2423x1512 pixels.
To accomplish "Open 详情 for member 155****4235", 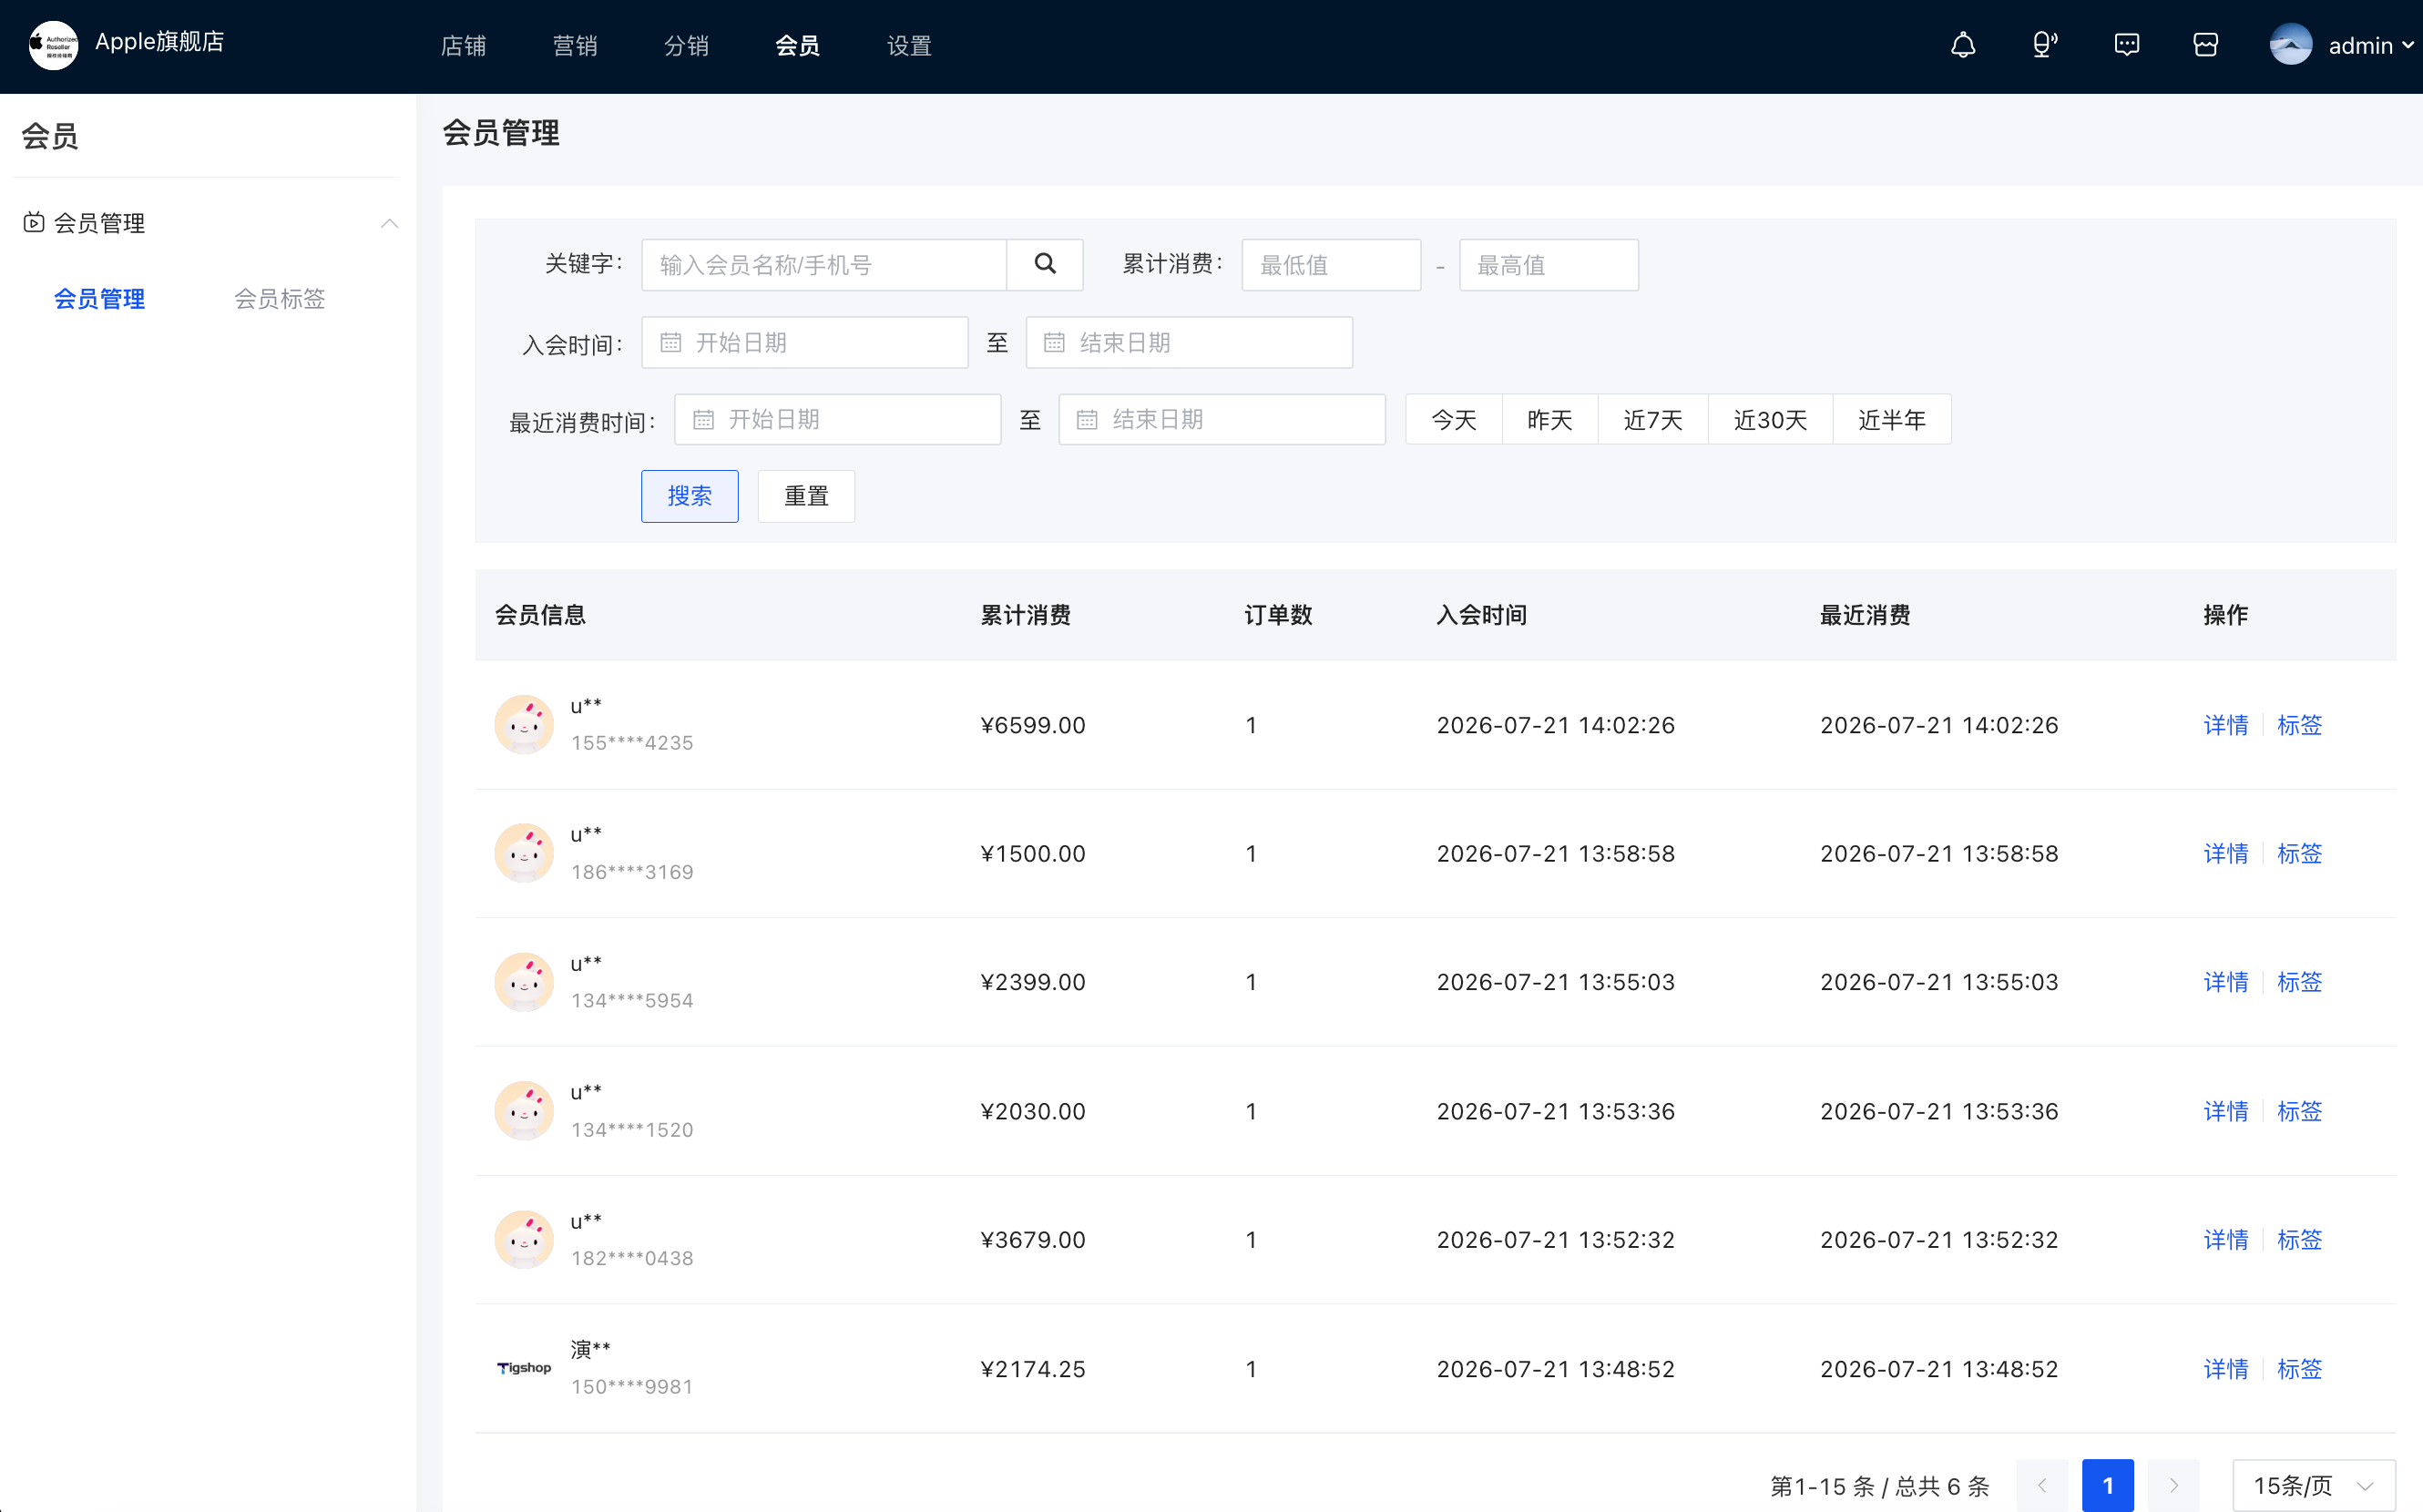I will pos(2226,725).
